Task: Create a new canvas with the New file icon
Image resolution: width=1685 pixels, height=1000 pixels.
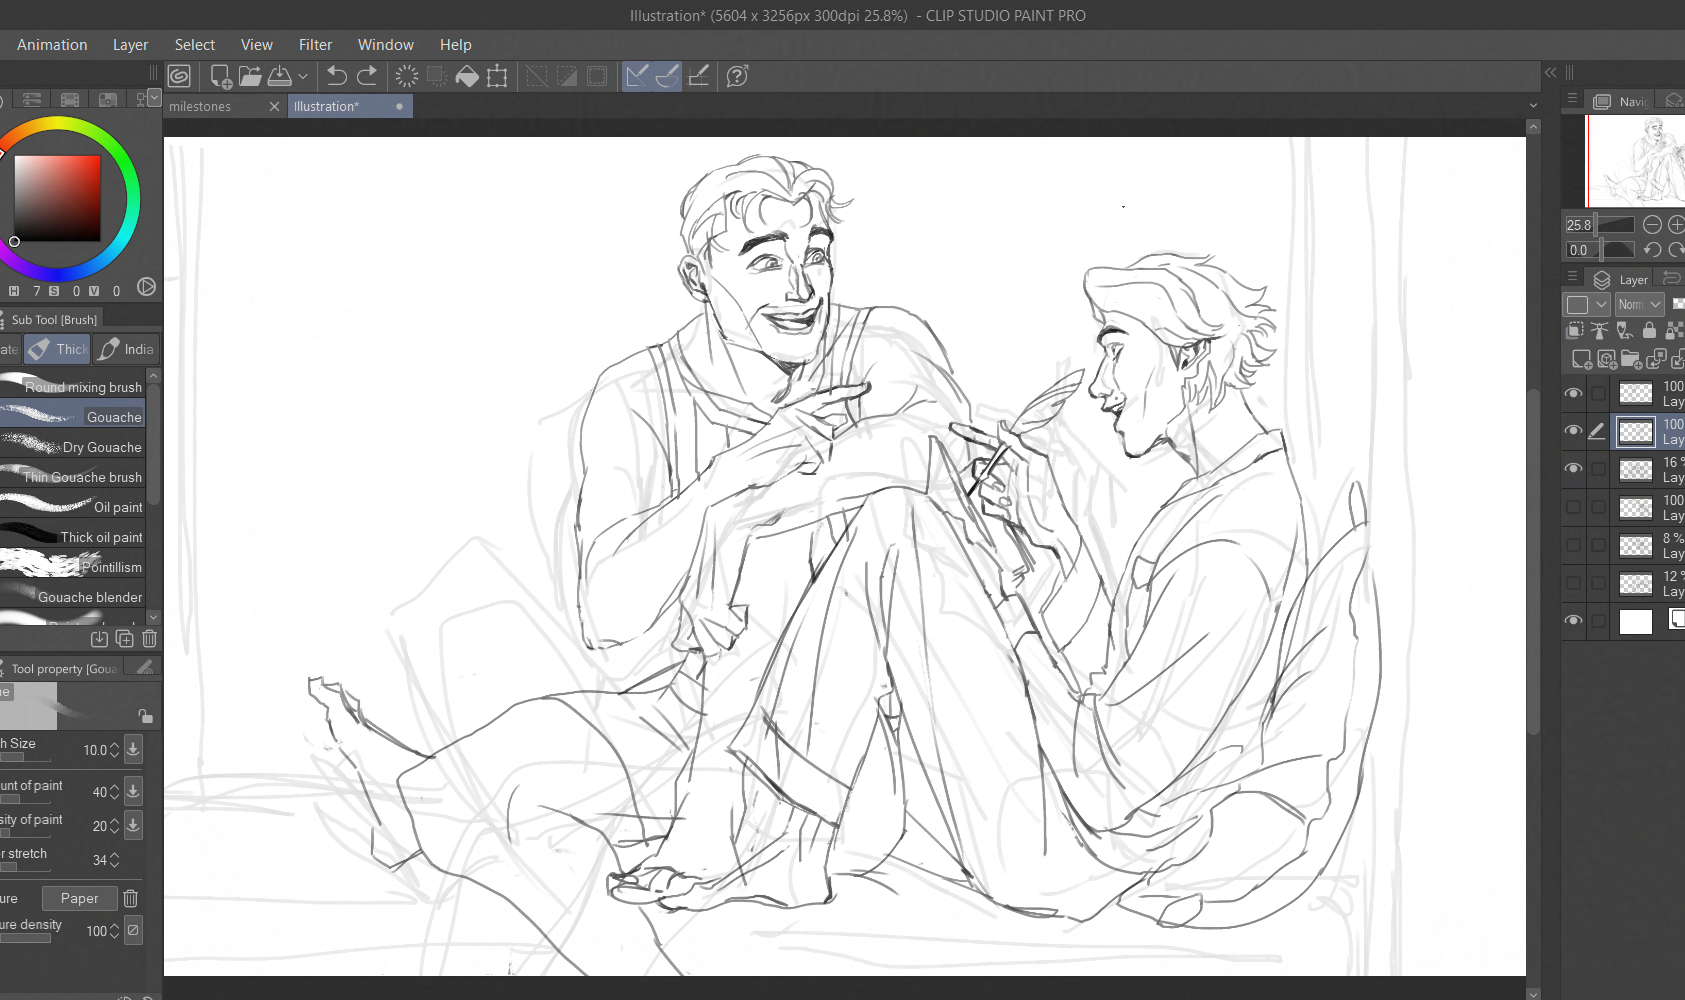Action: [x=220, y=76]
